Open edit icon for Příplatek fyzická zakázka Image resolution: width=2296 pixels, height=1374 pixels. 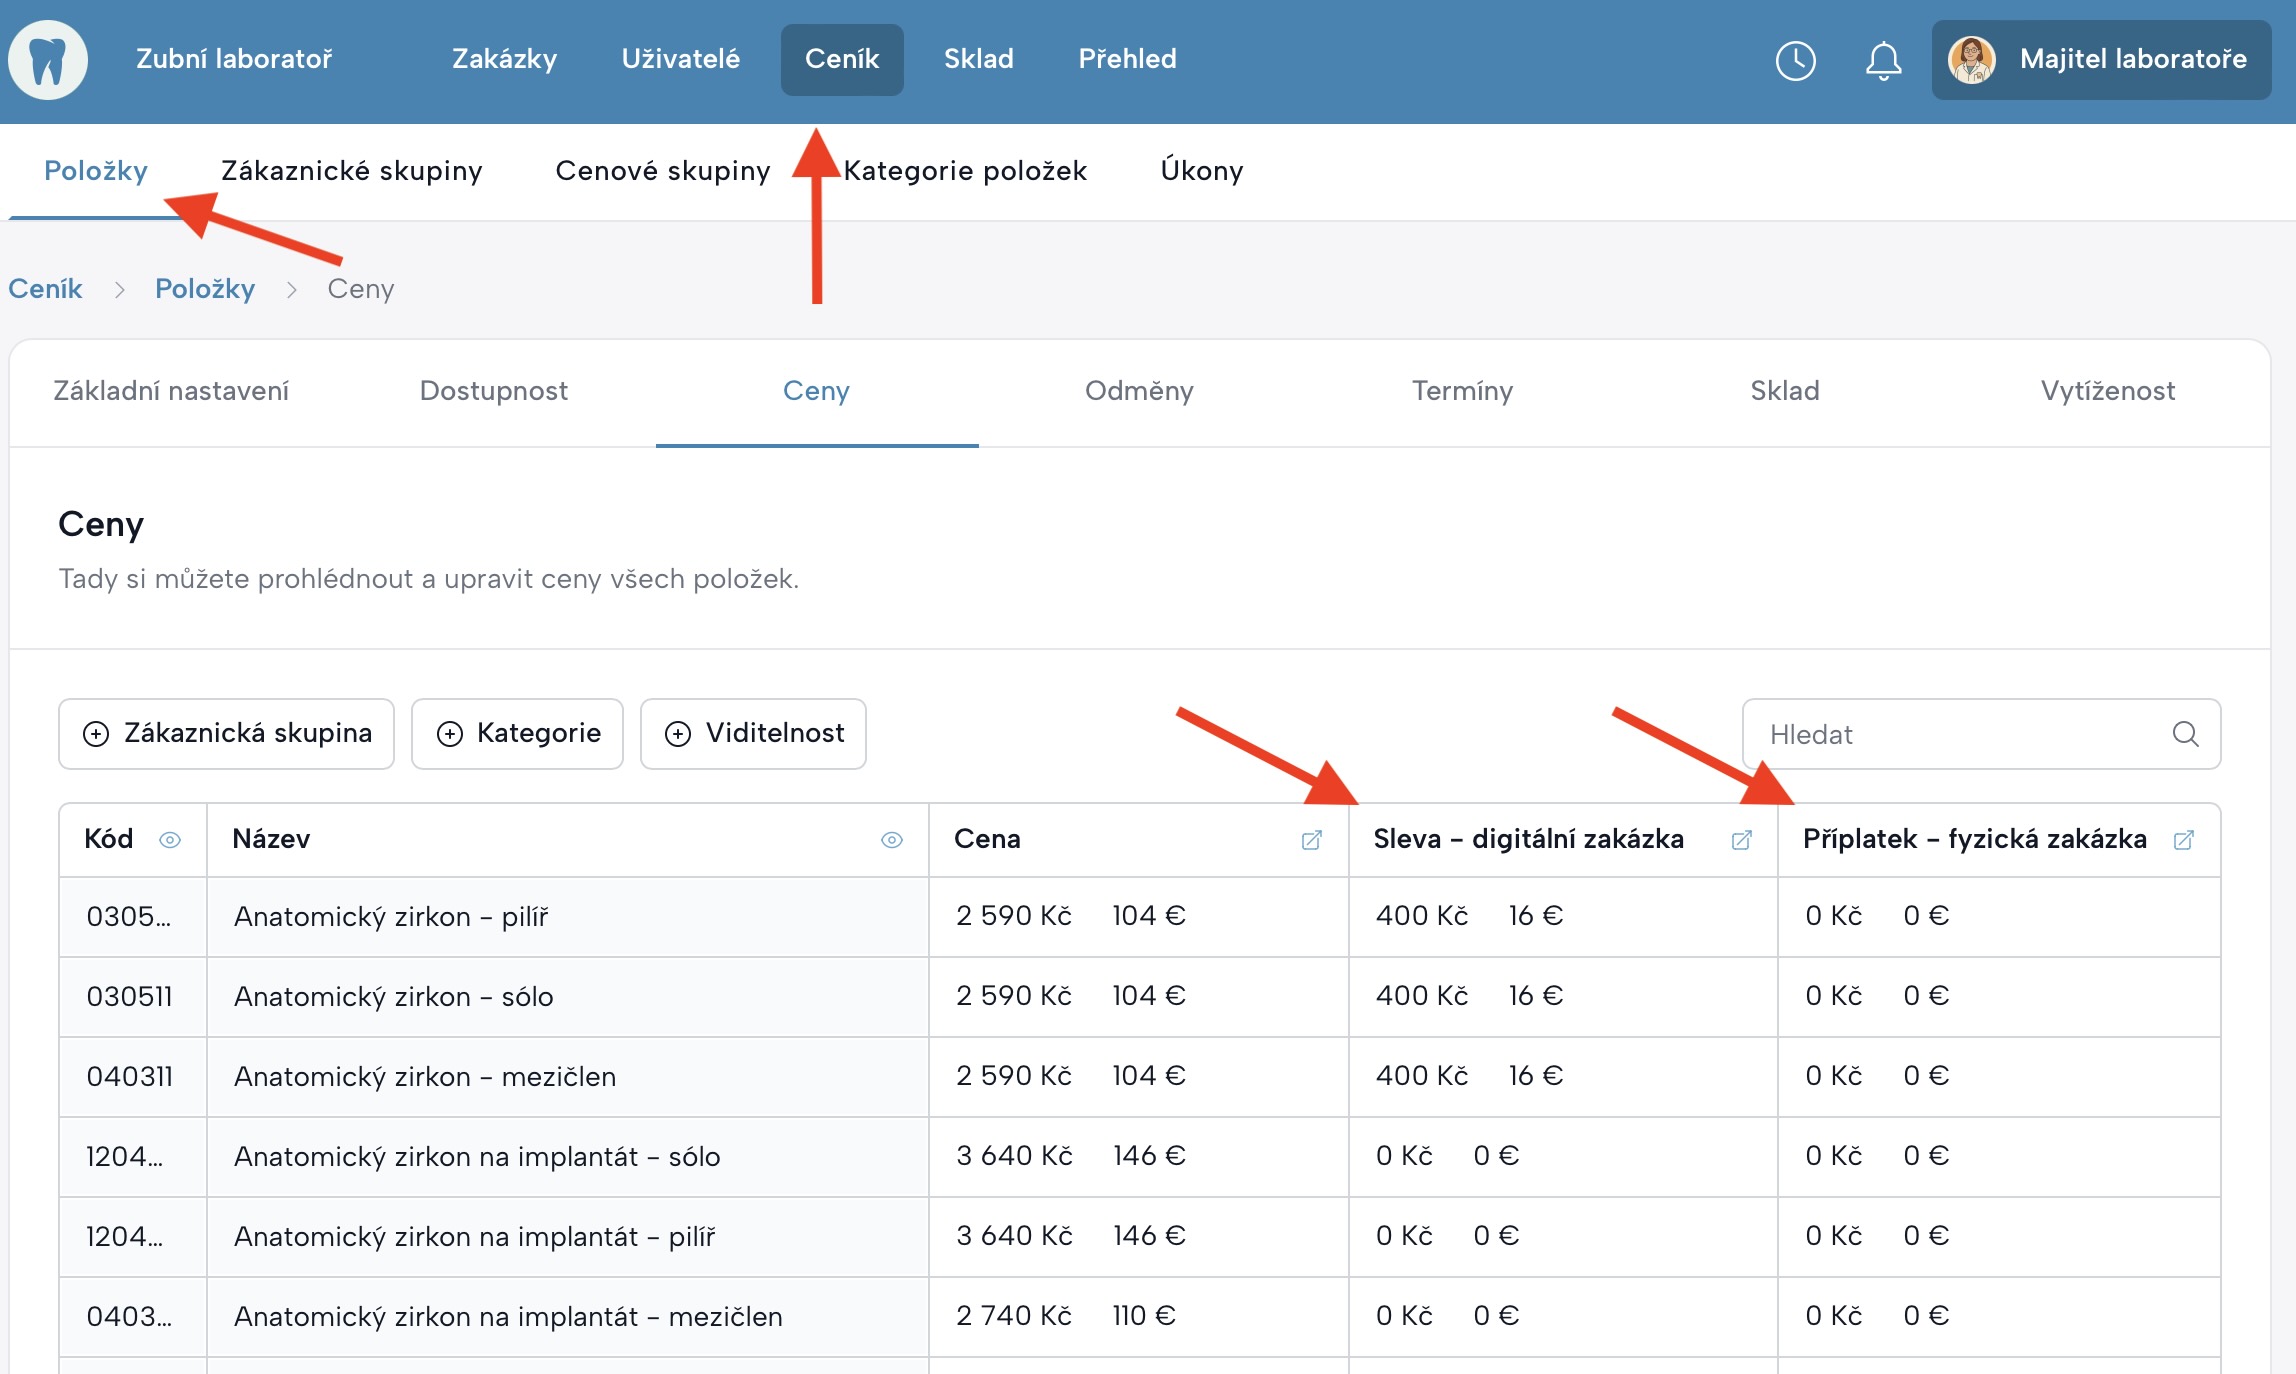click(x=2184, y=840)
